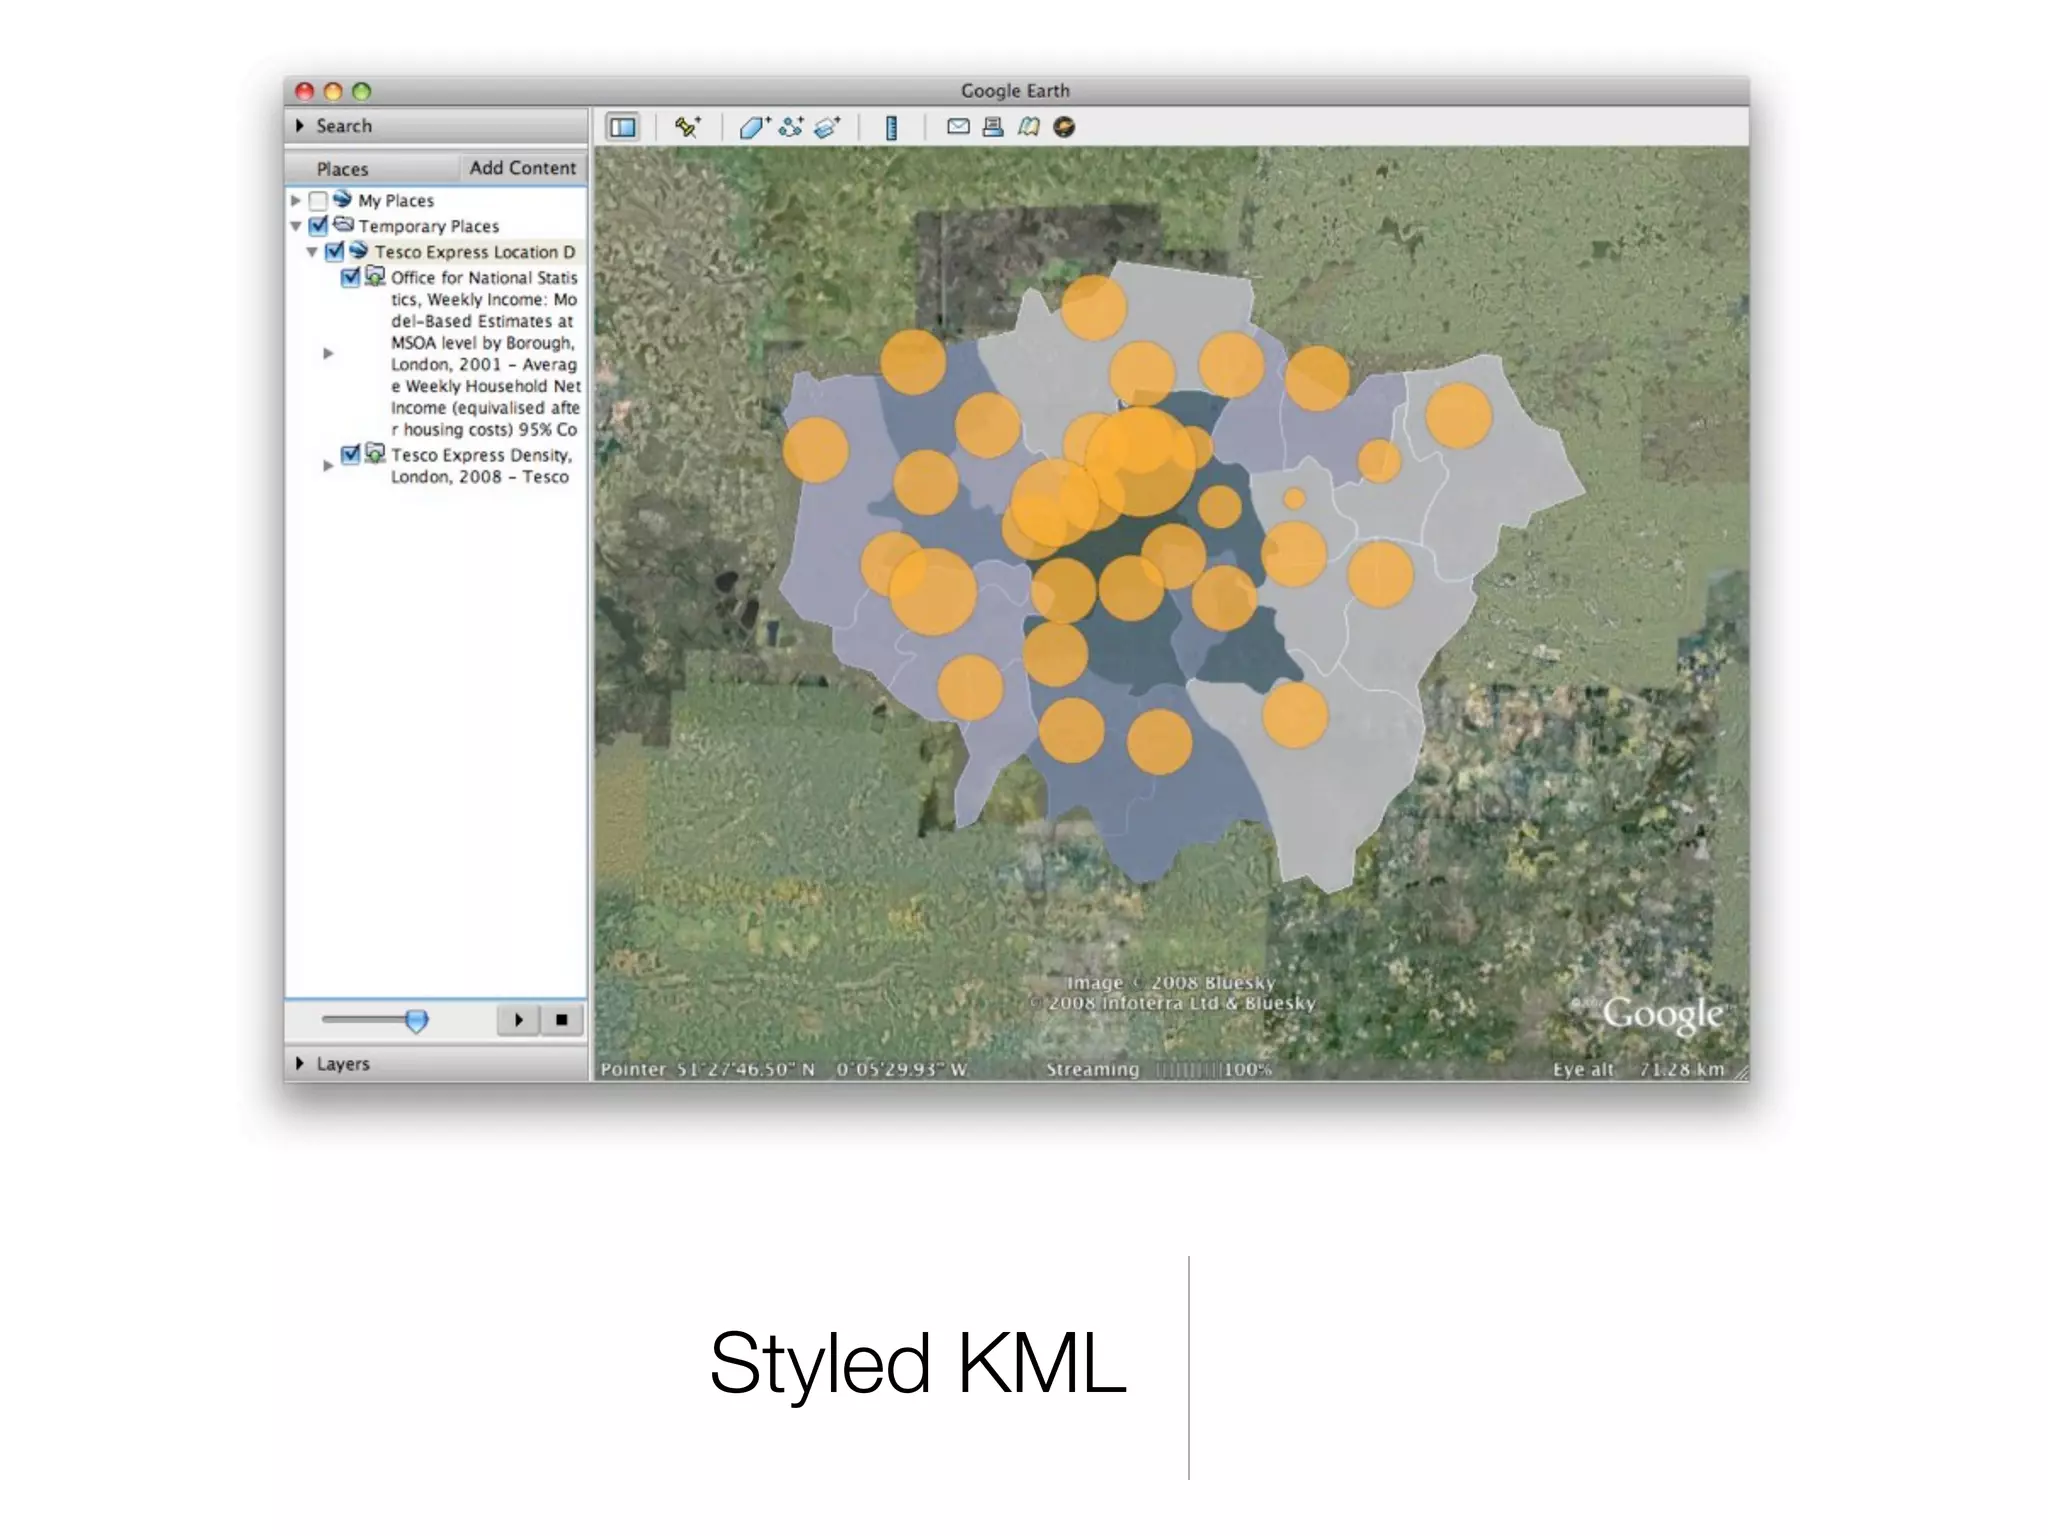The height and width of the screenshot is (1536, 2048).
Task: Click the Add Placemark pushpin icon
Action: click(x=687, y=127)
